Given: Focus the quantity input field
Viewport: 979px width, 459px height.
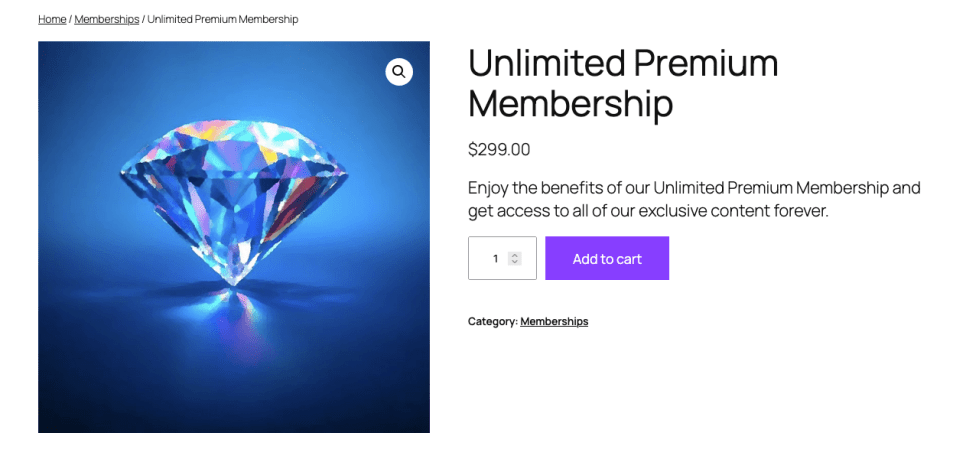Looking at the screenshot, I should tap(494, 259).
